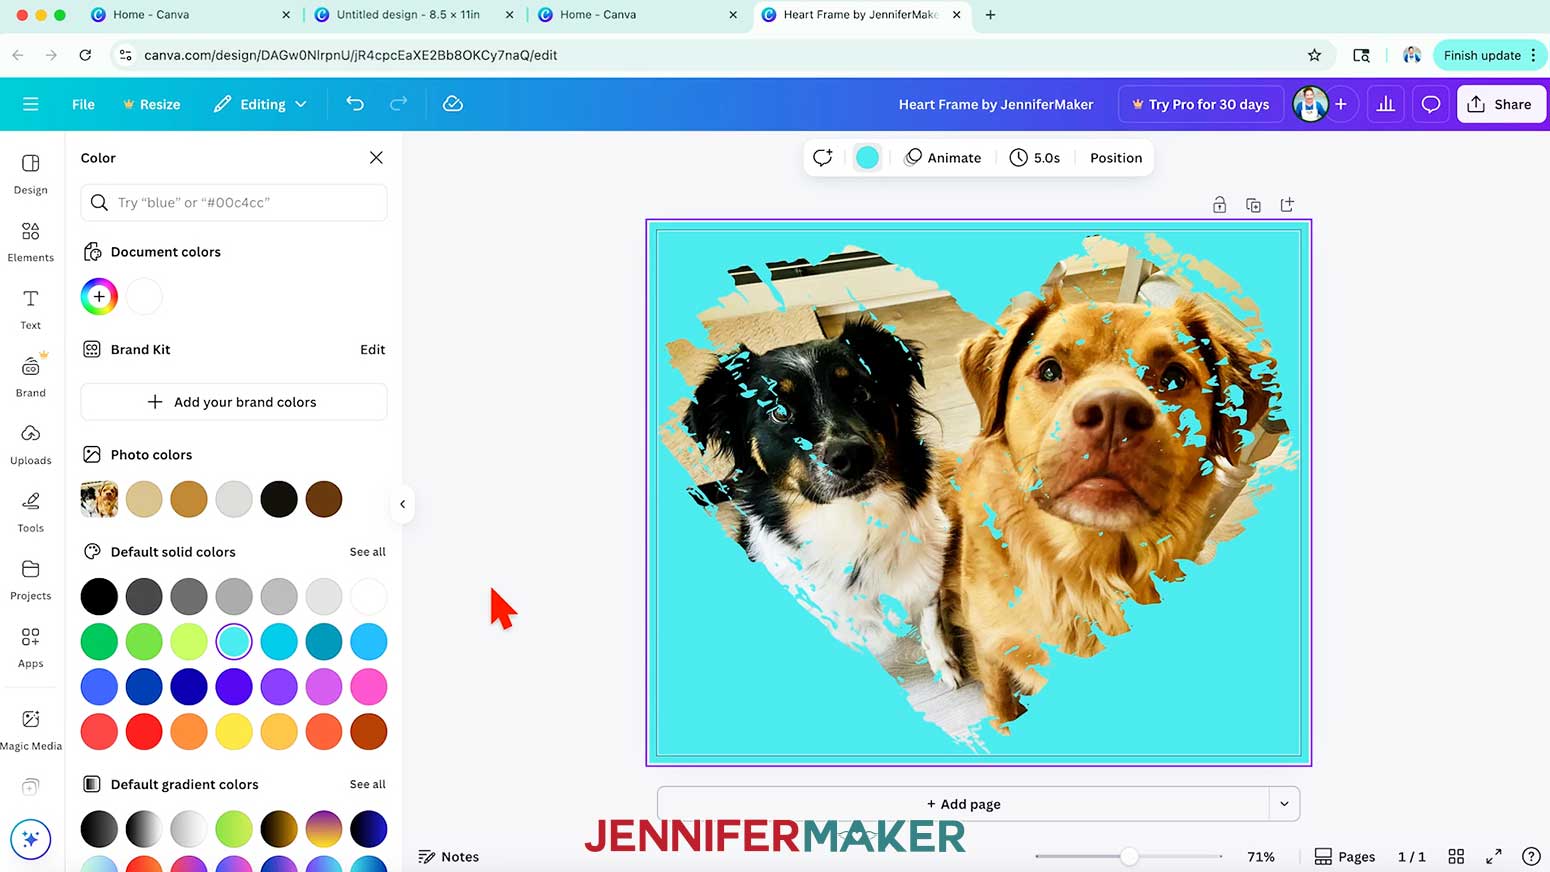Open the Apps panel

30,648
